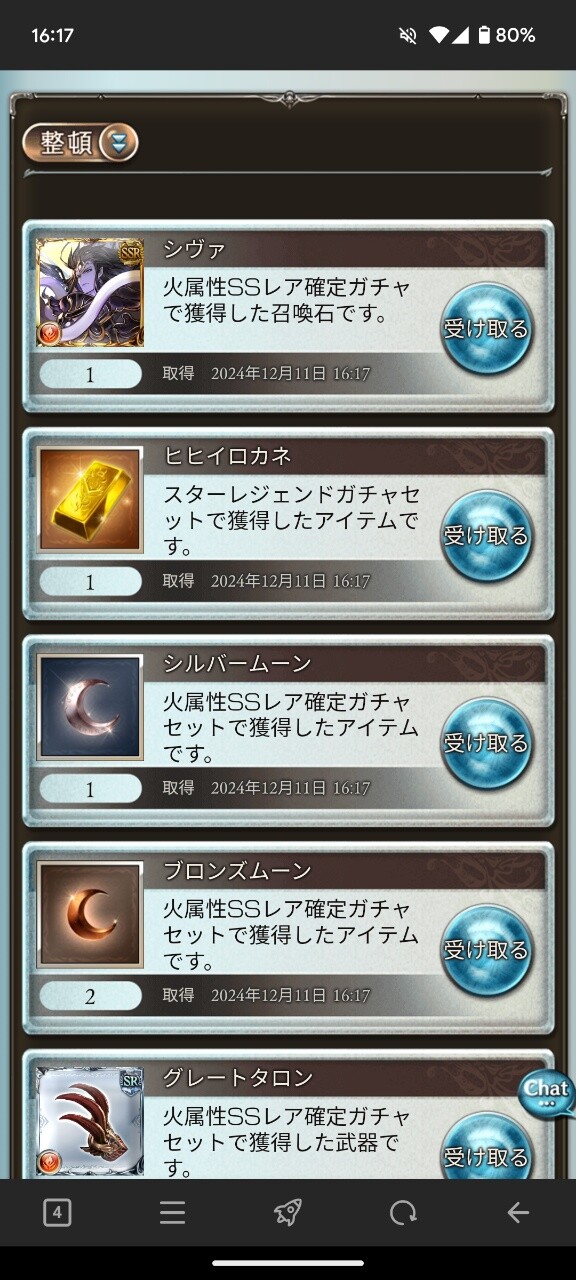Viewport: 576px width, 1280px height.
Task: Receive the ブロンズムーン items
Action: 486,950
